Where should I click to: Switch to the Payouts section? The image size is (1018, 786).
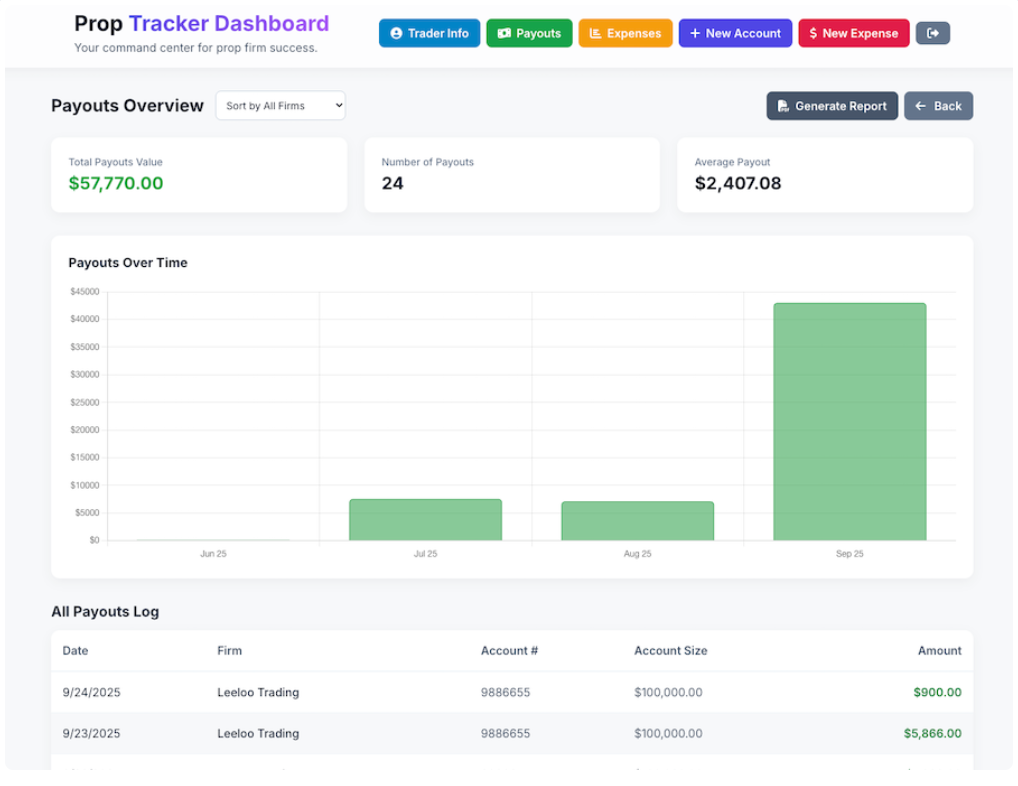(529, 33)
